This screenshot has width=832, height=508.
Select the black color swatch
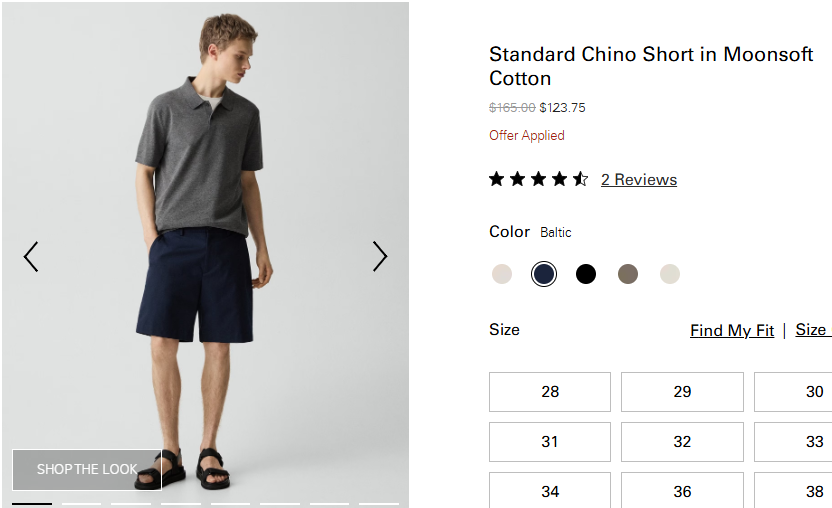(x=586, y=274)
